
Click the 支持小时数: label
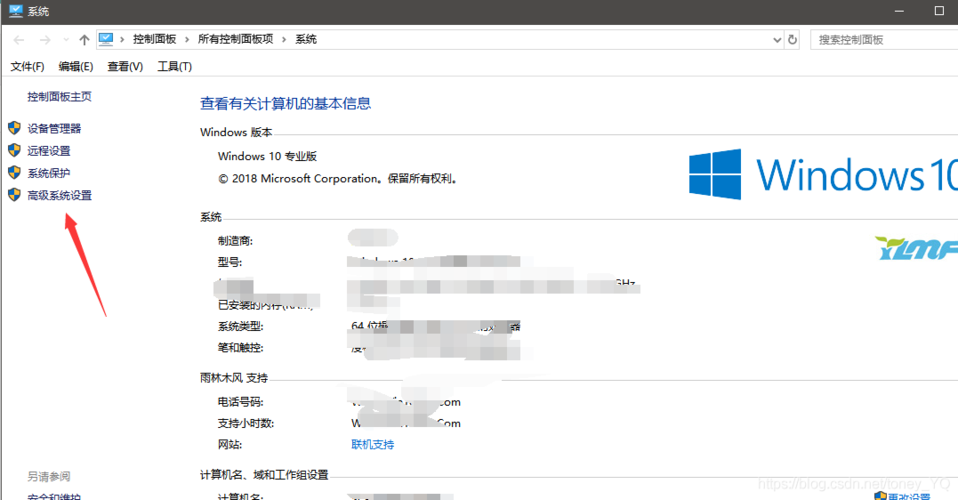tap(246, 423)
